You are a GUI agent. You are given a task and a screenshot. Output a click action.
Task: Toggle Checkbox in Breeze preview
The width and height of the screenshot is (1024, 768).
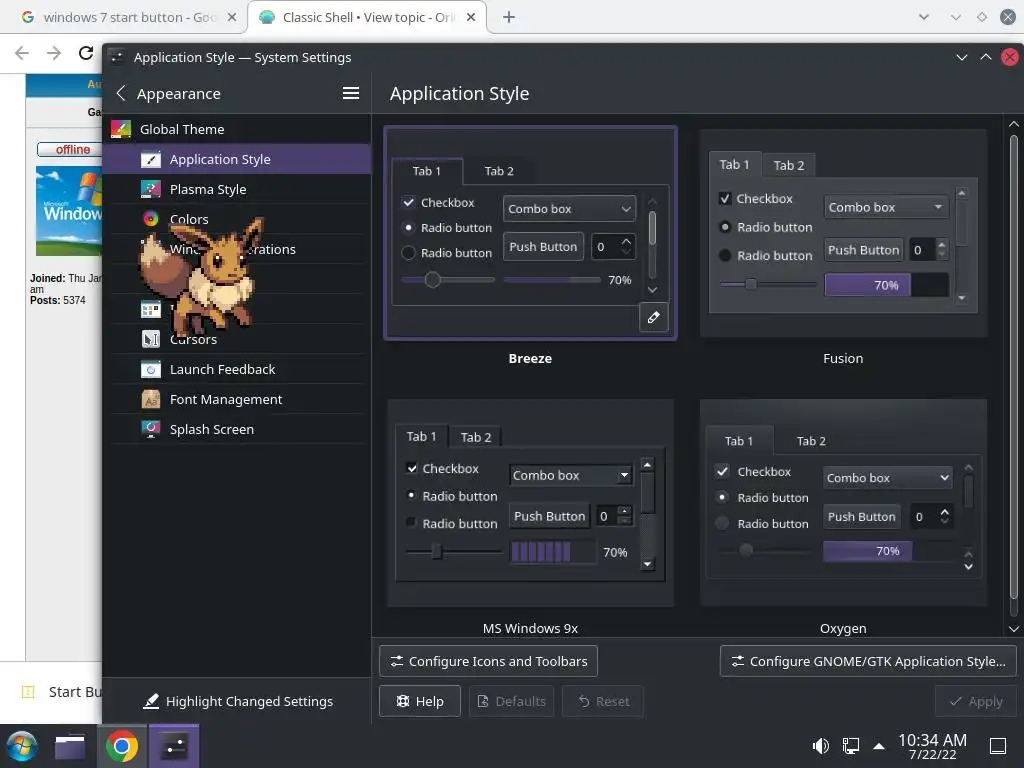pyautogui.click(x=409, y=202)
